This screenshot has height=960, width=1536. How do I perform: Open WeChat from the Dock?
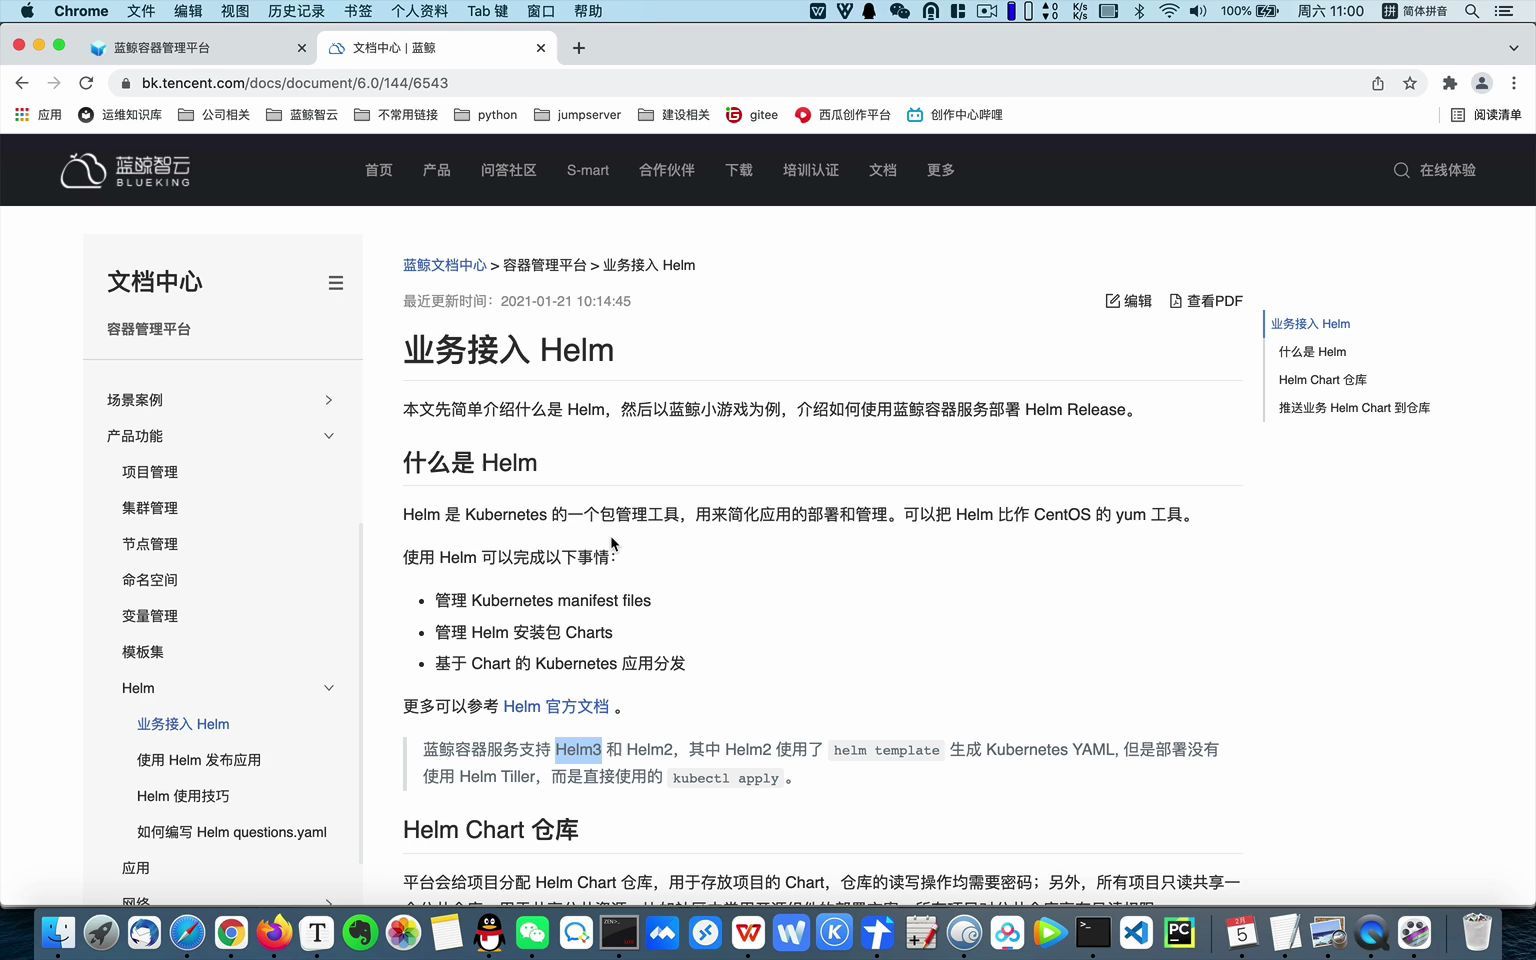pos(533,933)
